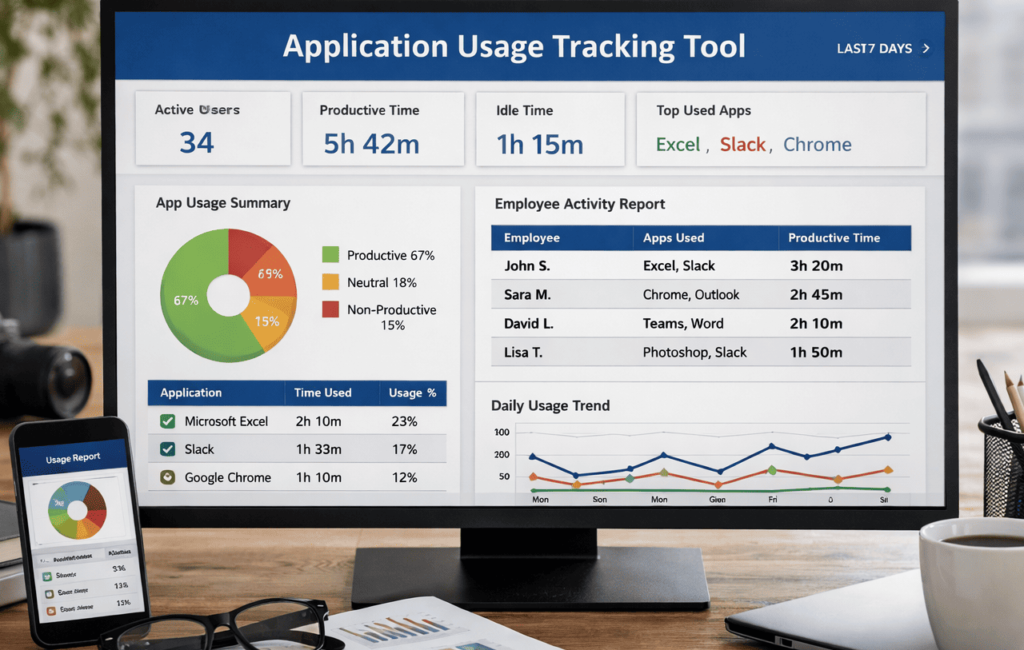Click the Excel link under Top Used Apps

(678, 144)
